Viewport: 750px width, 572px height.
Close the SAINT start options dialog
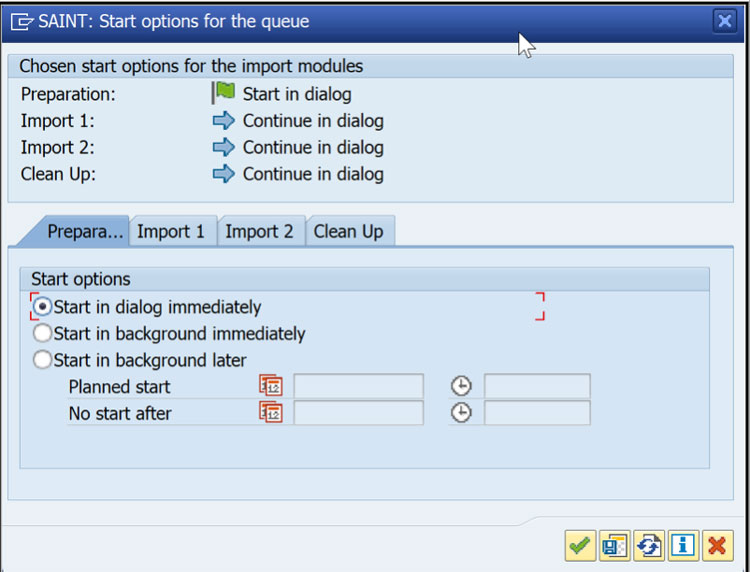[x=724, y=21]
